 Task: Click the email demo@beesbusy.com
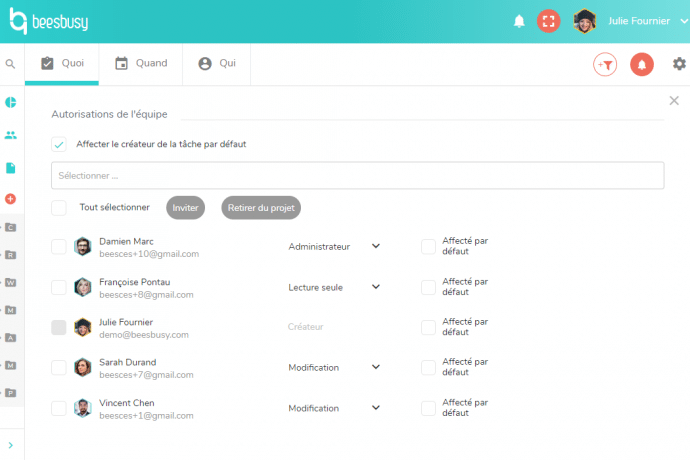(144, 335)
